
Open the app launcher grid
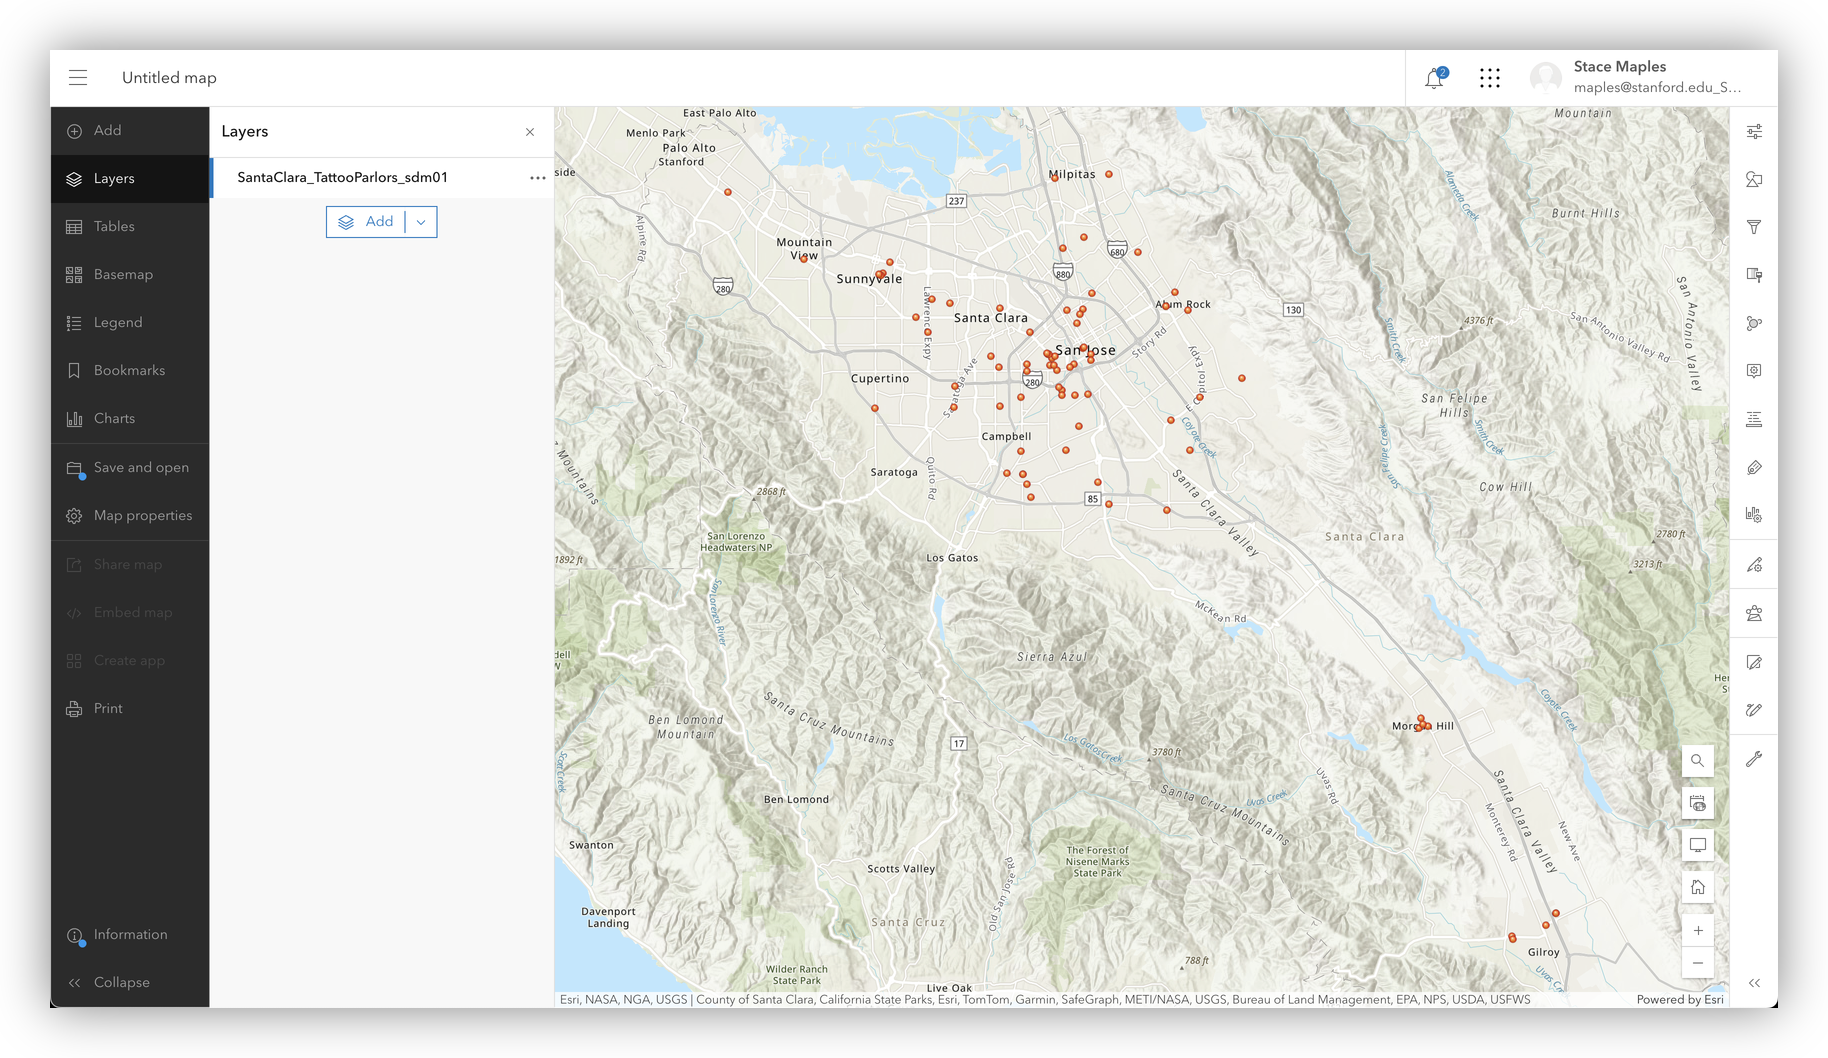1489,78
